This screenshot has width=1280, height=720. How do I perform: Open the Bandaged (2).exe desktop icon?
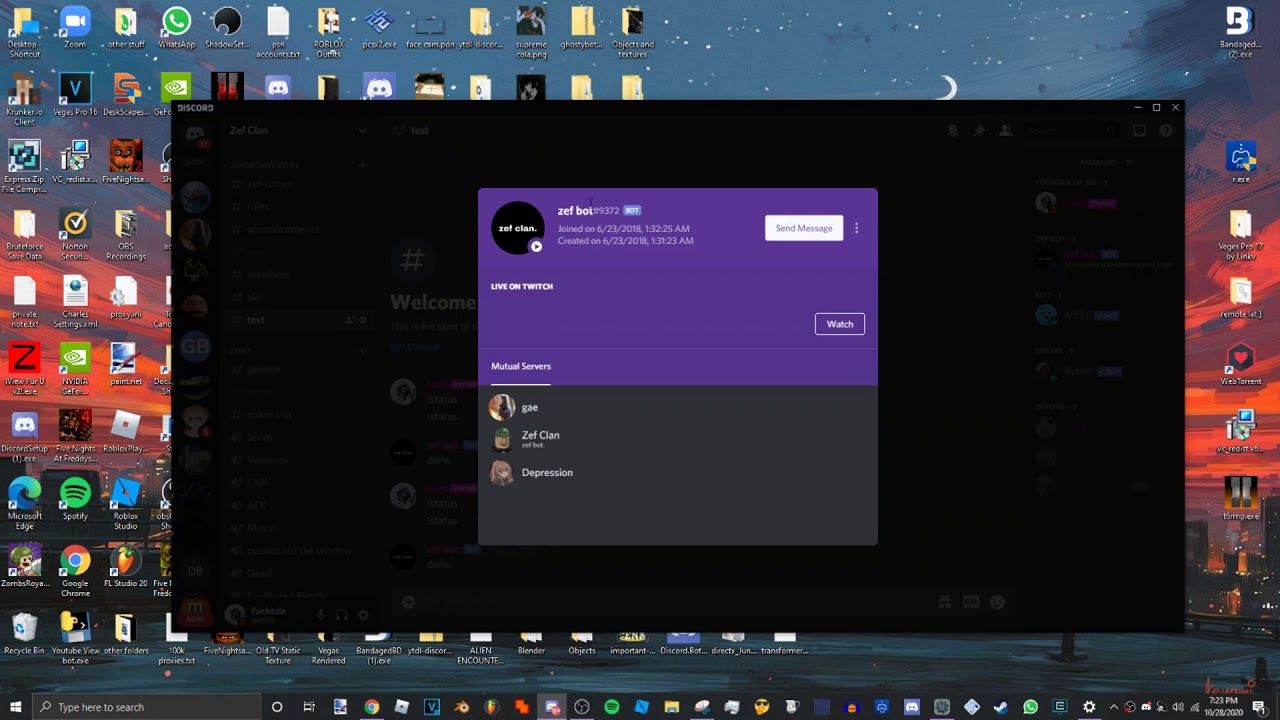click(1241, 32)
